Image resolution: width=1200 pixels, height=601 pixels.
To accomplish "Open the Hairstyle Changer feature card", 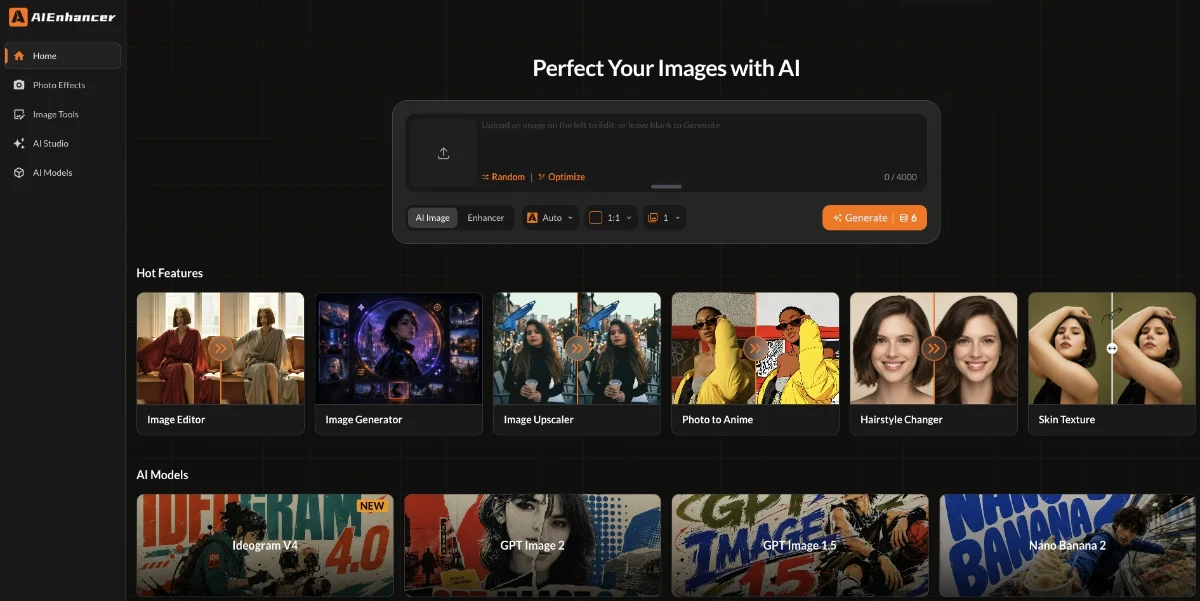I will (934, 363).
